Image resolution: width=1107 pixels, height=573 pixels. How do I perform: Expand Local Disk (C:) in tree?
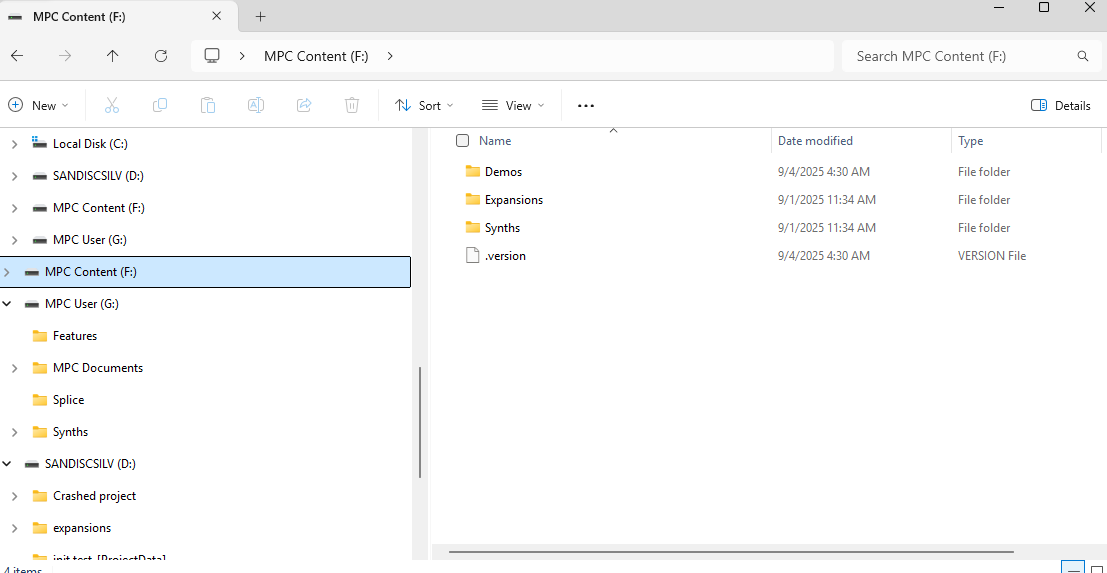point(15,144)
